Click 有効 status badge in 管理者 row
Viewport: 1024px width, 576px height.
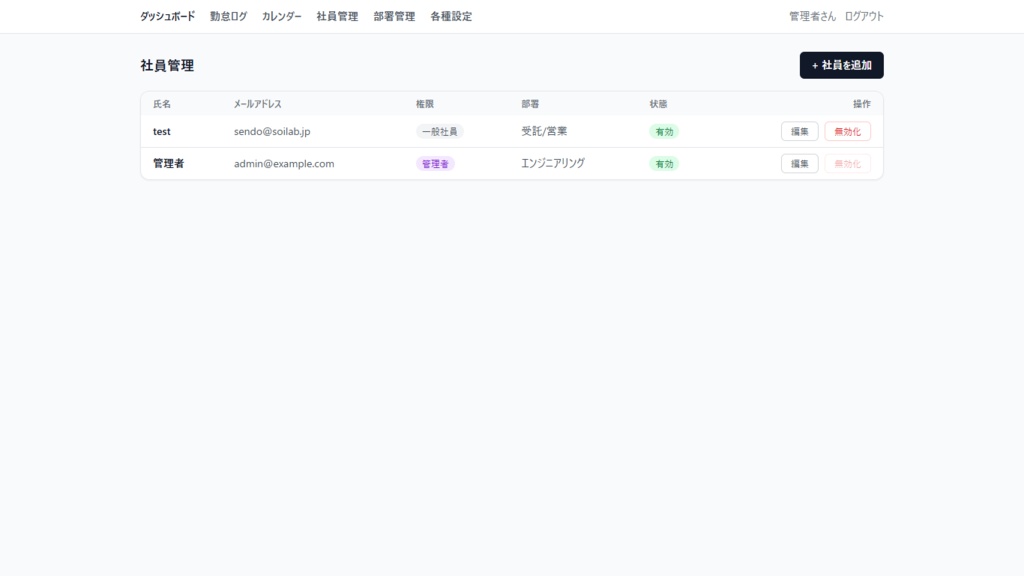[x=664, y=163]
